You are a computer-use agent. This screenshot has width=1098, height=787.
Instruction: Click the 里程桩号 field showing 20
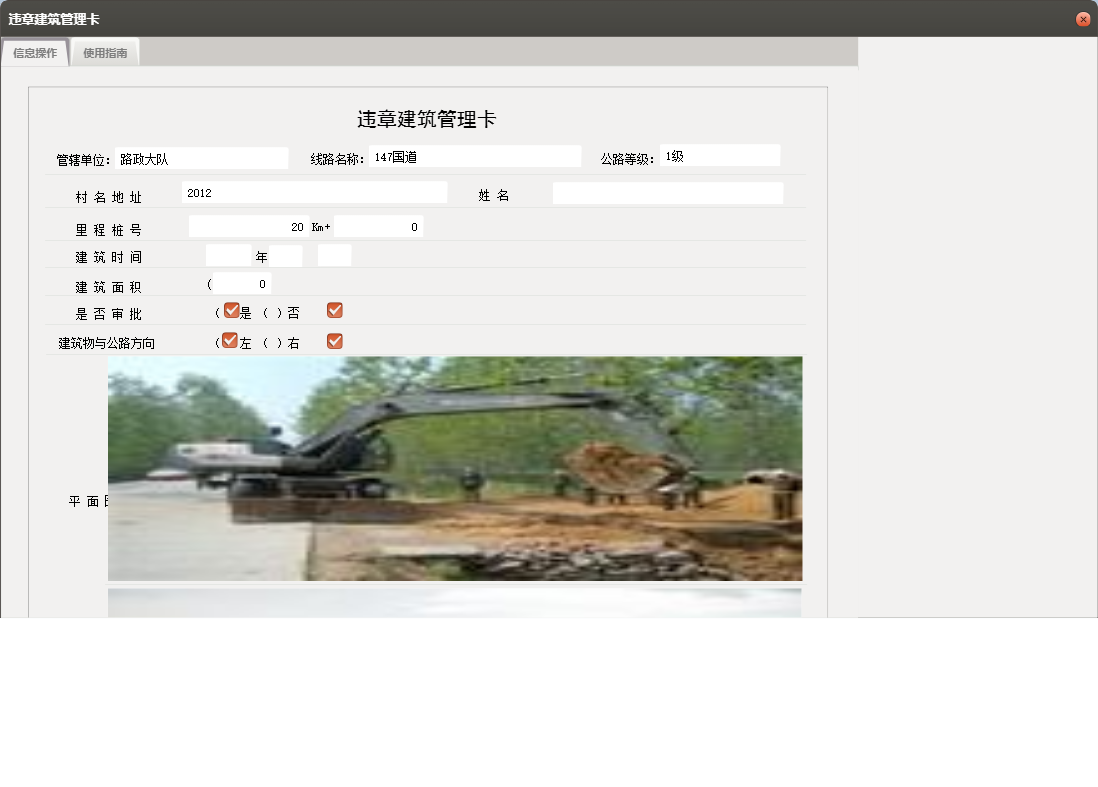pos(250,226)
